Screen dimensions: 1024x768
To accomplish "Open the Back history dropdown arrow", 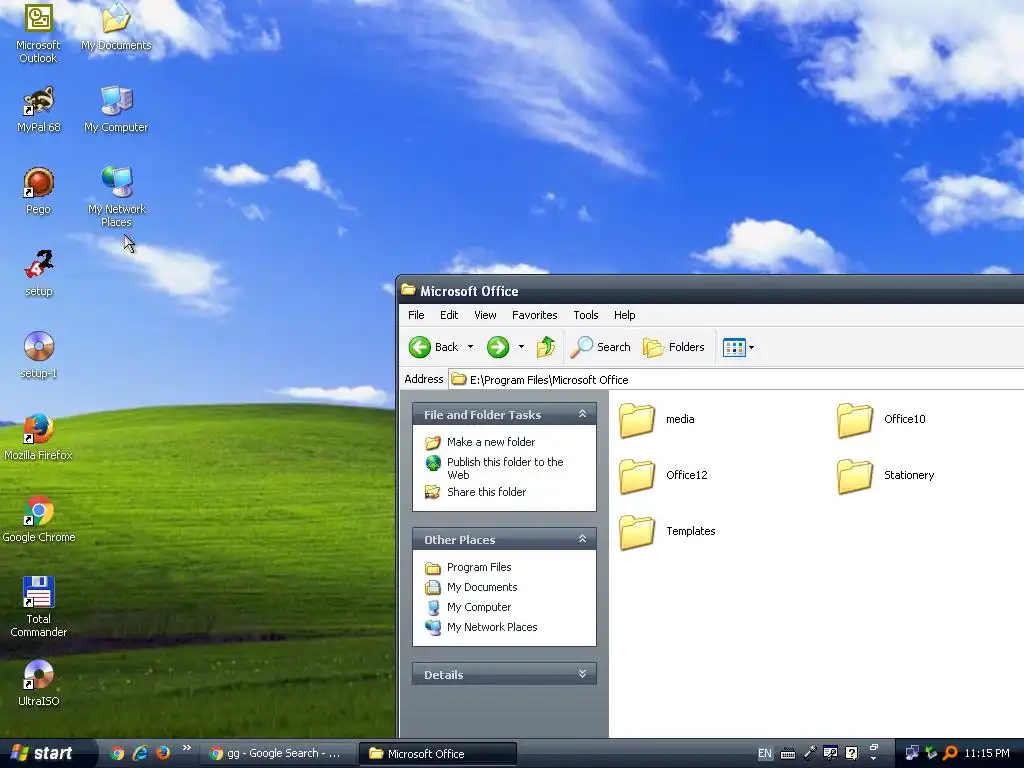I will click(x=470, y=347).
